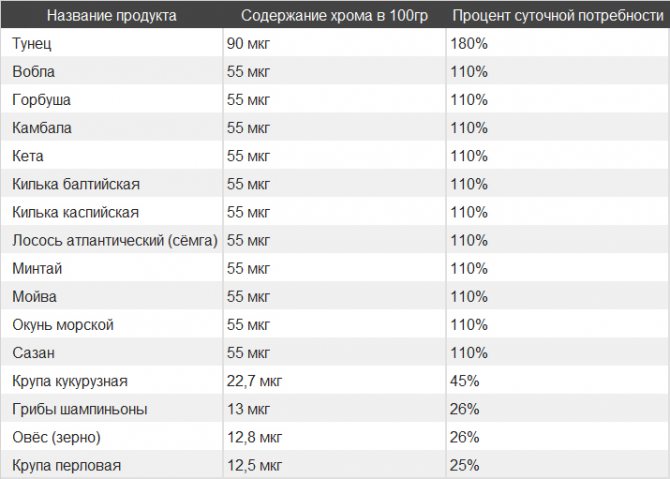The image size is (670, 479).
Task: Select the "Горбуша" product cell
Action: (x=41, y=100)
